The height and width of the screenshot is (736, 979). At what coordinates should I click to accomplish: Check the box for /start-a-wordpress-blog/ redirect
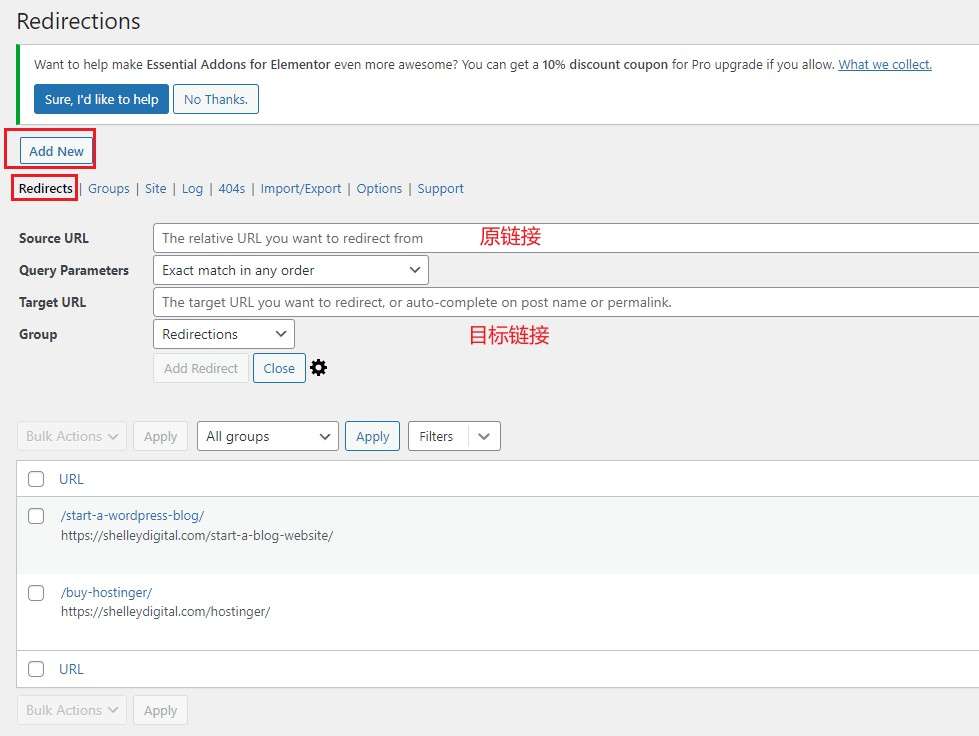point(36,516)
